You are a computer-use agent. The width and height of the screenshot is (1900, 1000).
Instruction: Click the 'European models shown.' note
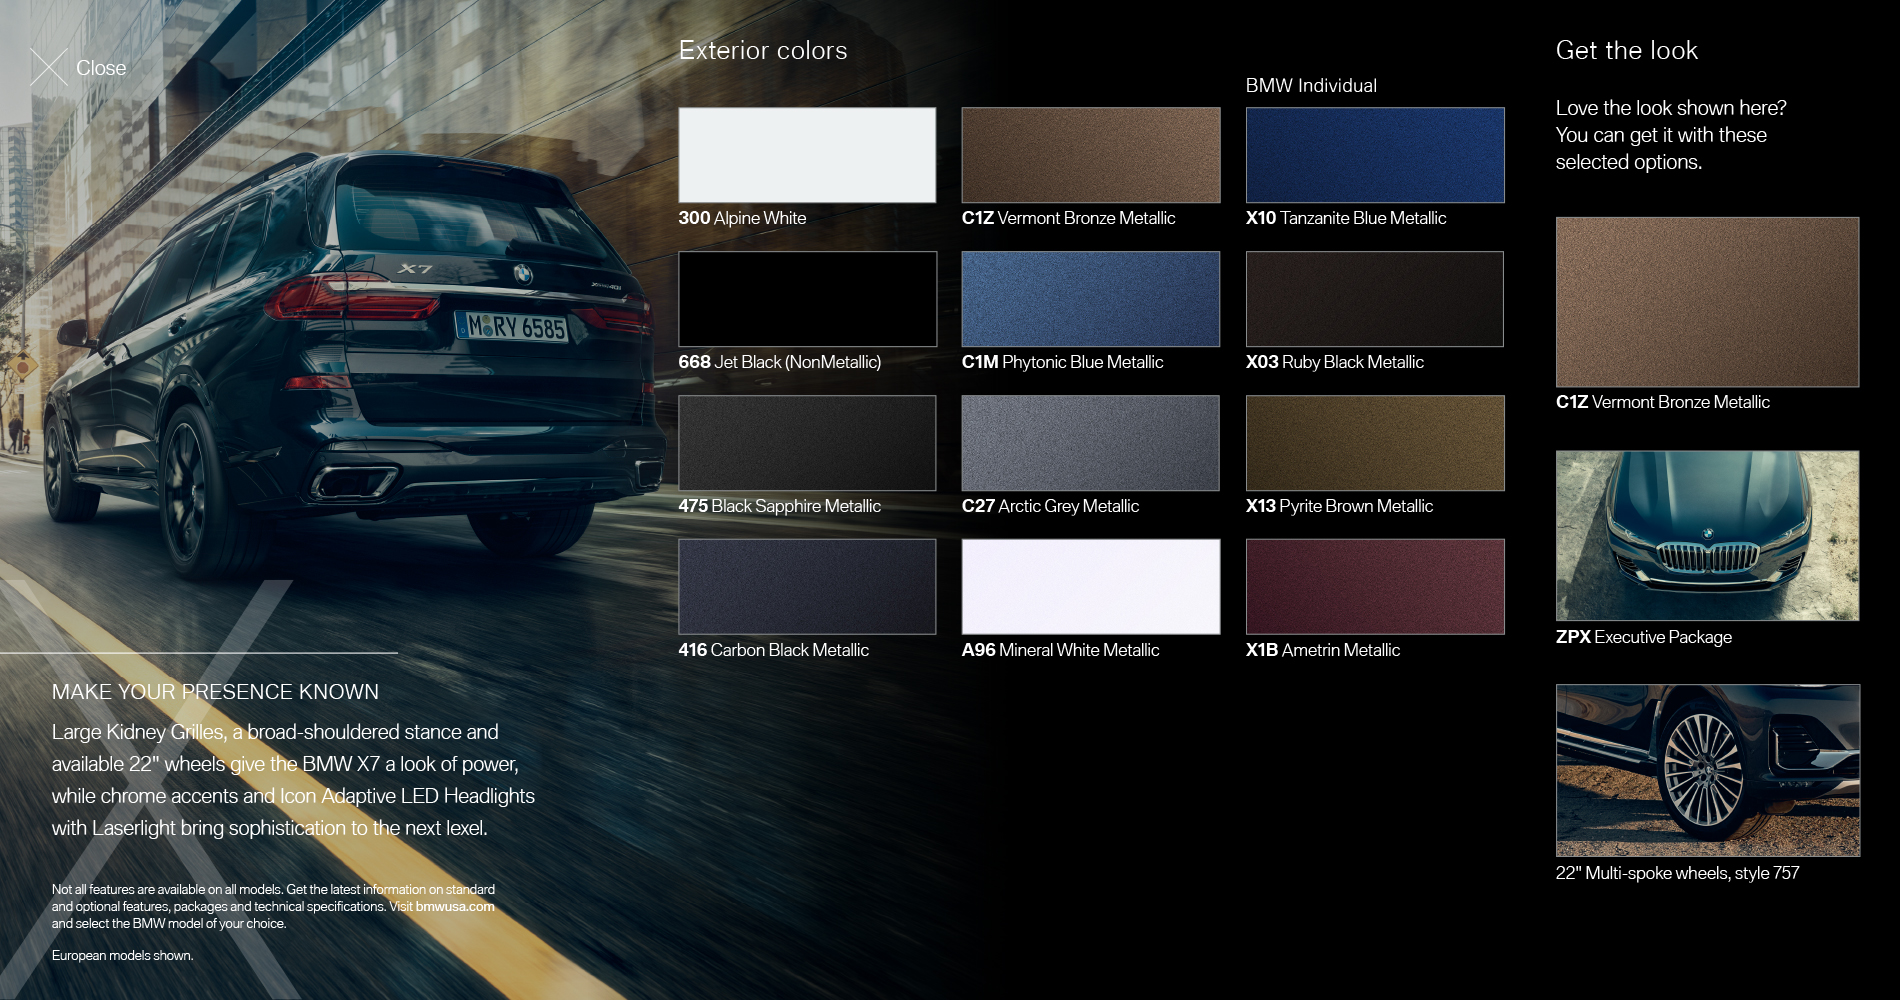123,955
